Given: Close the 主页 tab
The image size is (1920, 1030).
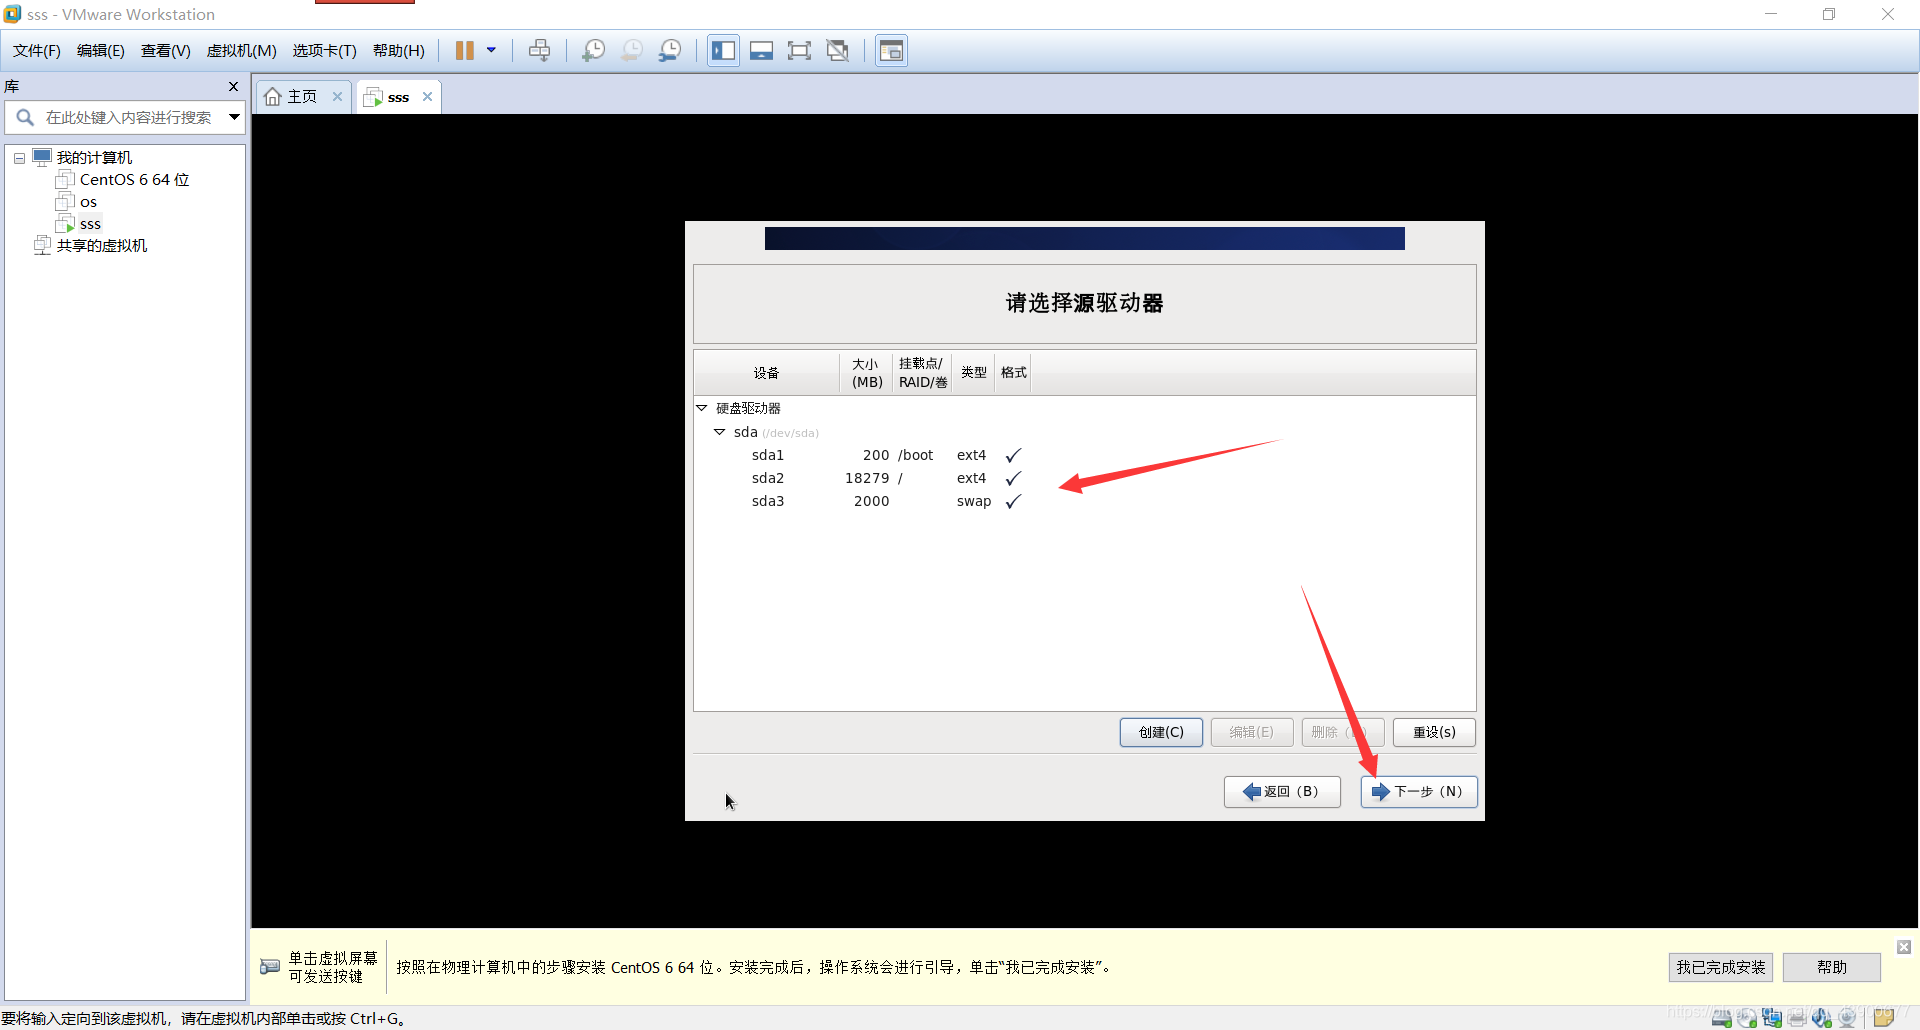Looking at the screenshot, I should pyautogui.click(x=338, y=97).
